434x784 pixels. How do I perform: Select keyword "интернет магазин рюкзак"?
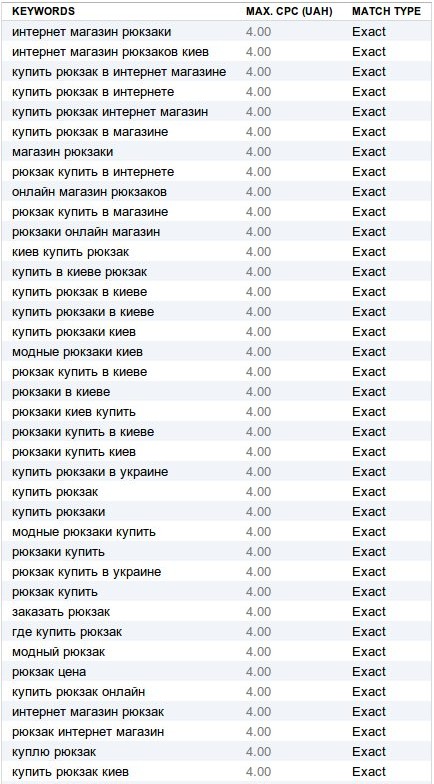pos(88,712)
